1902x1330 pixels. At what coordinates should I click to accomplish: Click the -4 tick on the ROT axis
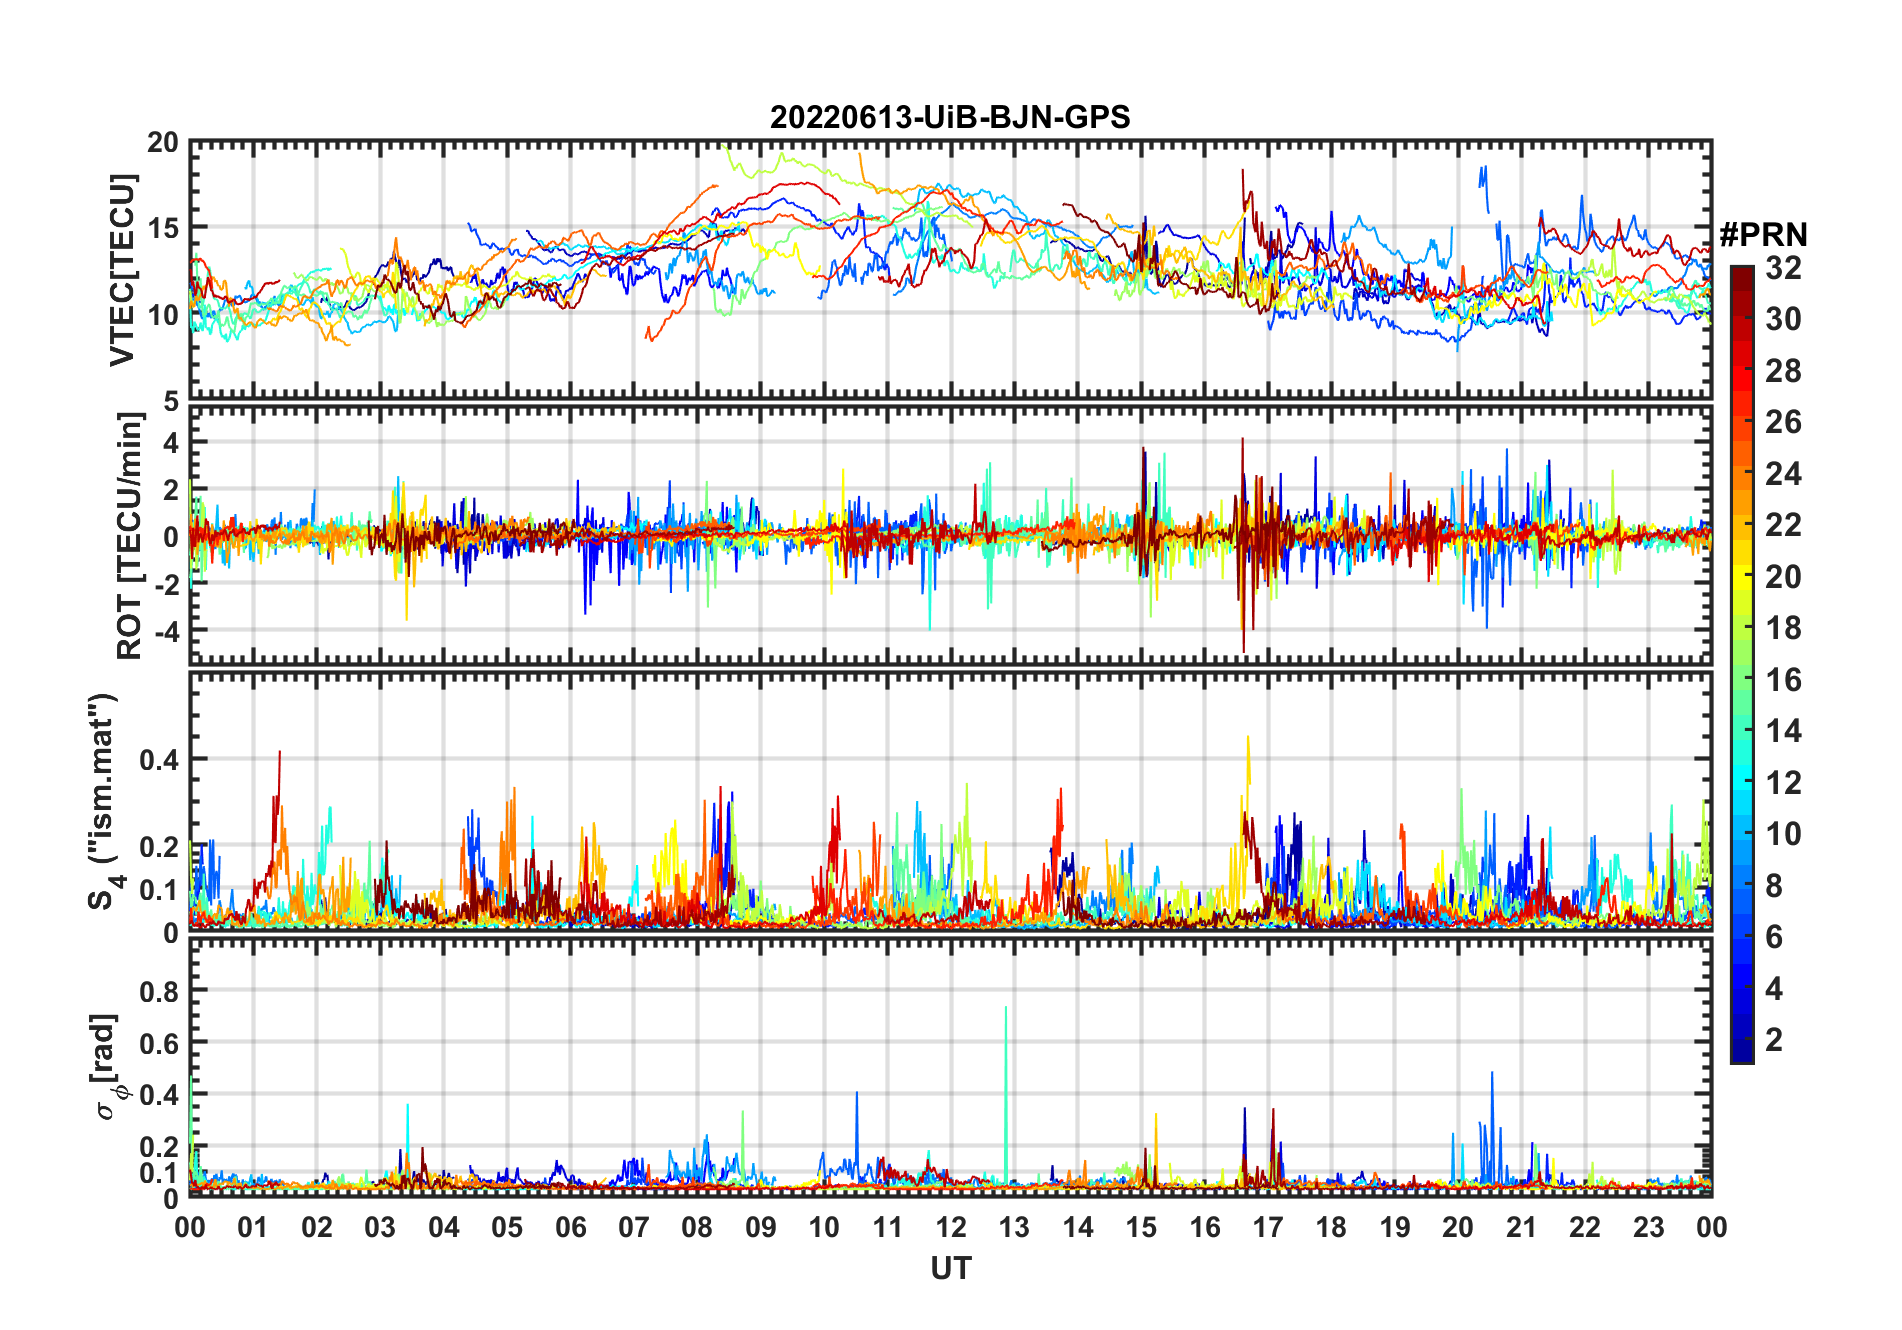(165, 632)
